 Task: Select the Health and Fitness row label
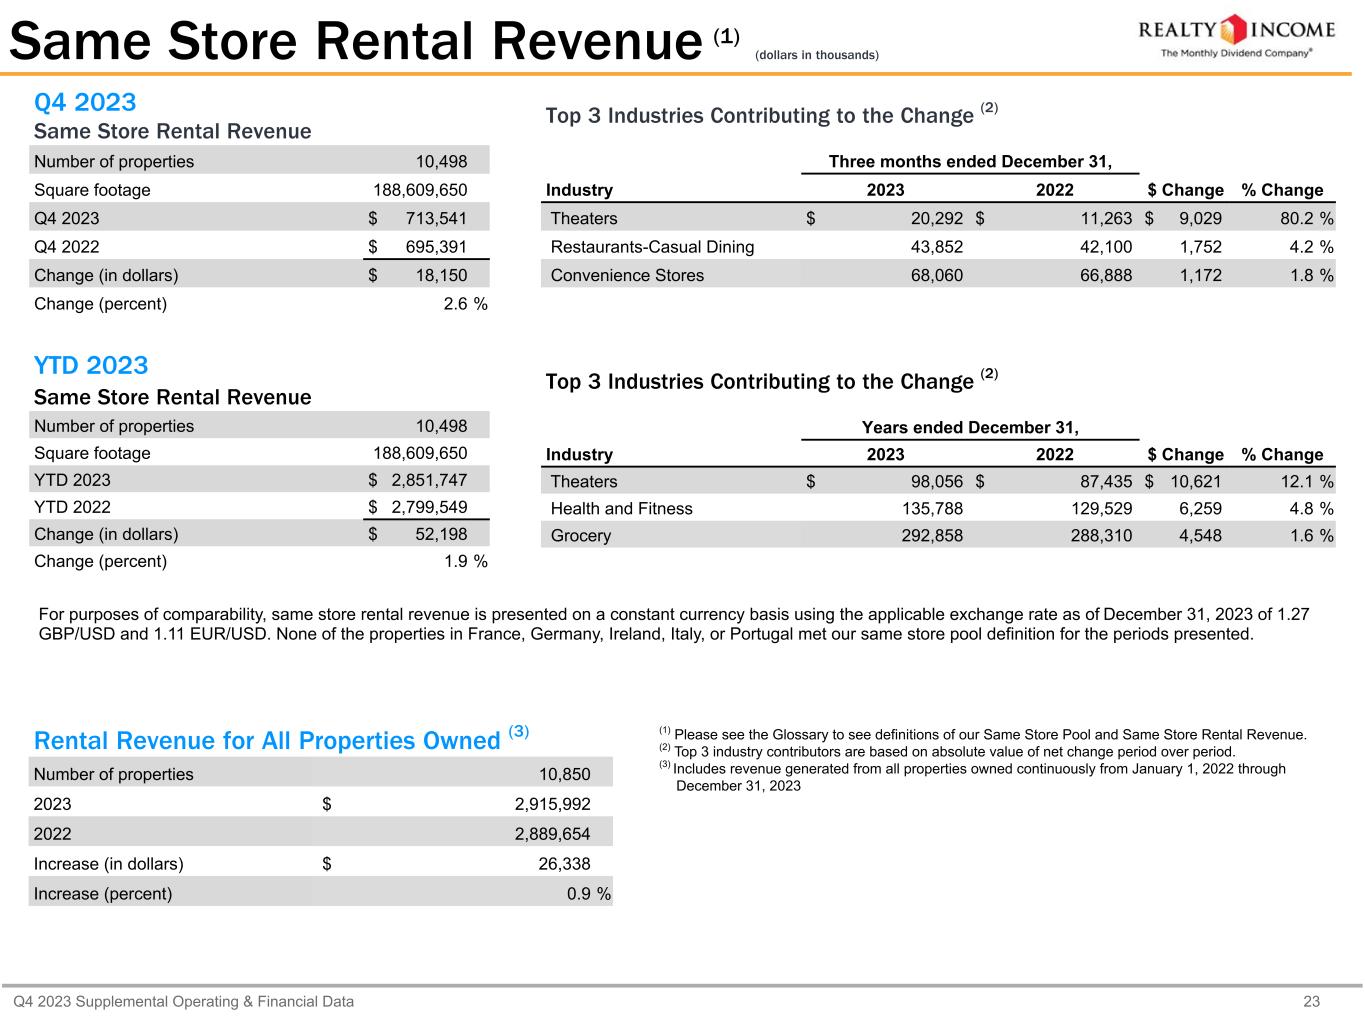click(x=621, y=508)
